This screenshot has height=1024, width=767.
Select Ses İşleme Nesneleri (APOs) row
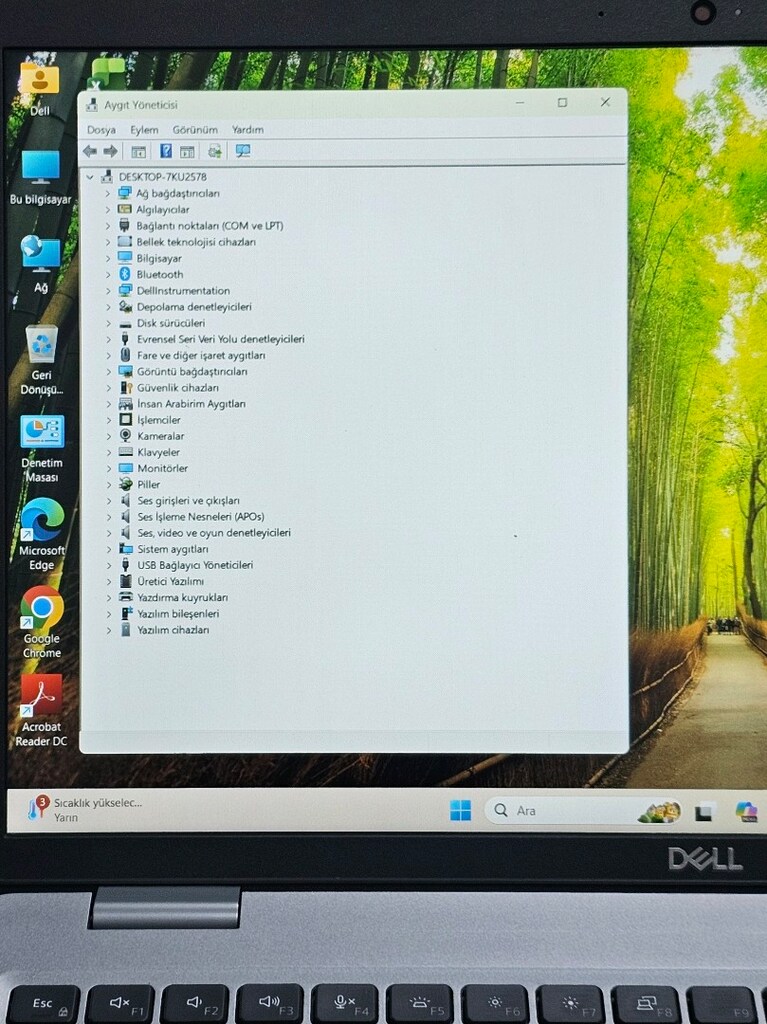pyautogui.click(x=201, y=517)
